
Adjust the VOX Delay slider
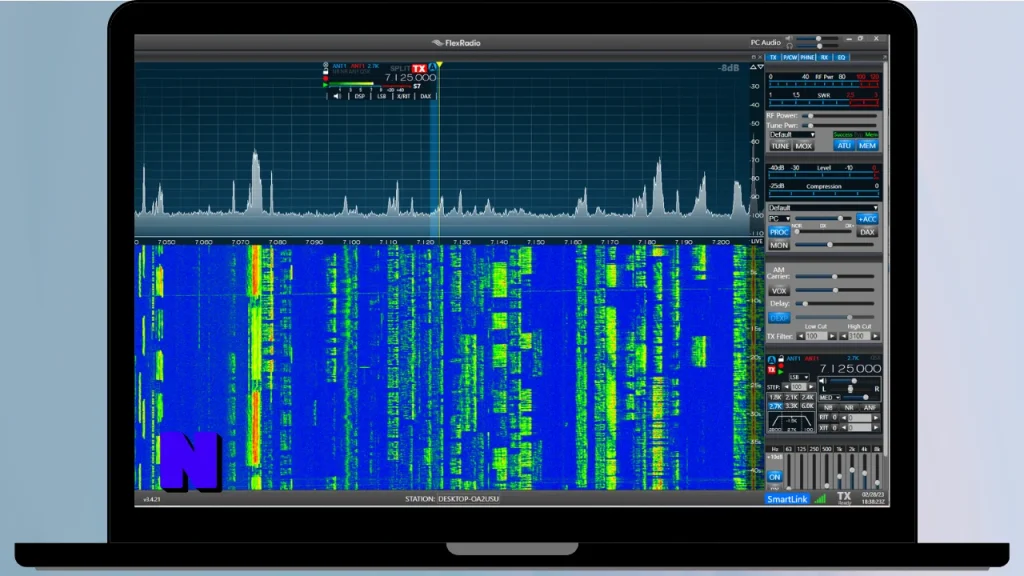[x=834, y=304]
